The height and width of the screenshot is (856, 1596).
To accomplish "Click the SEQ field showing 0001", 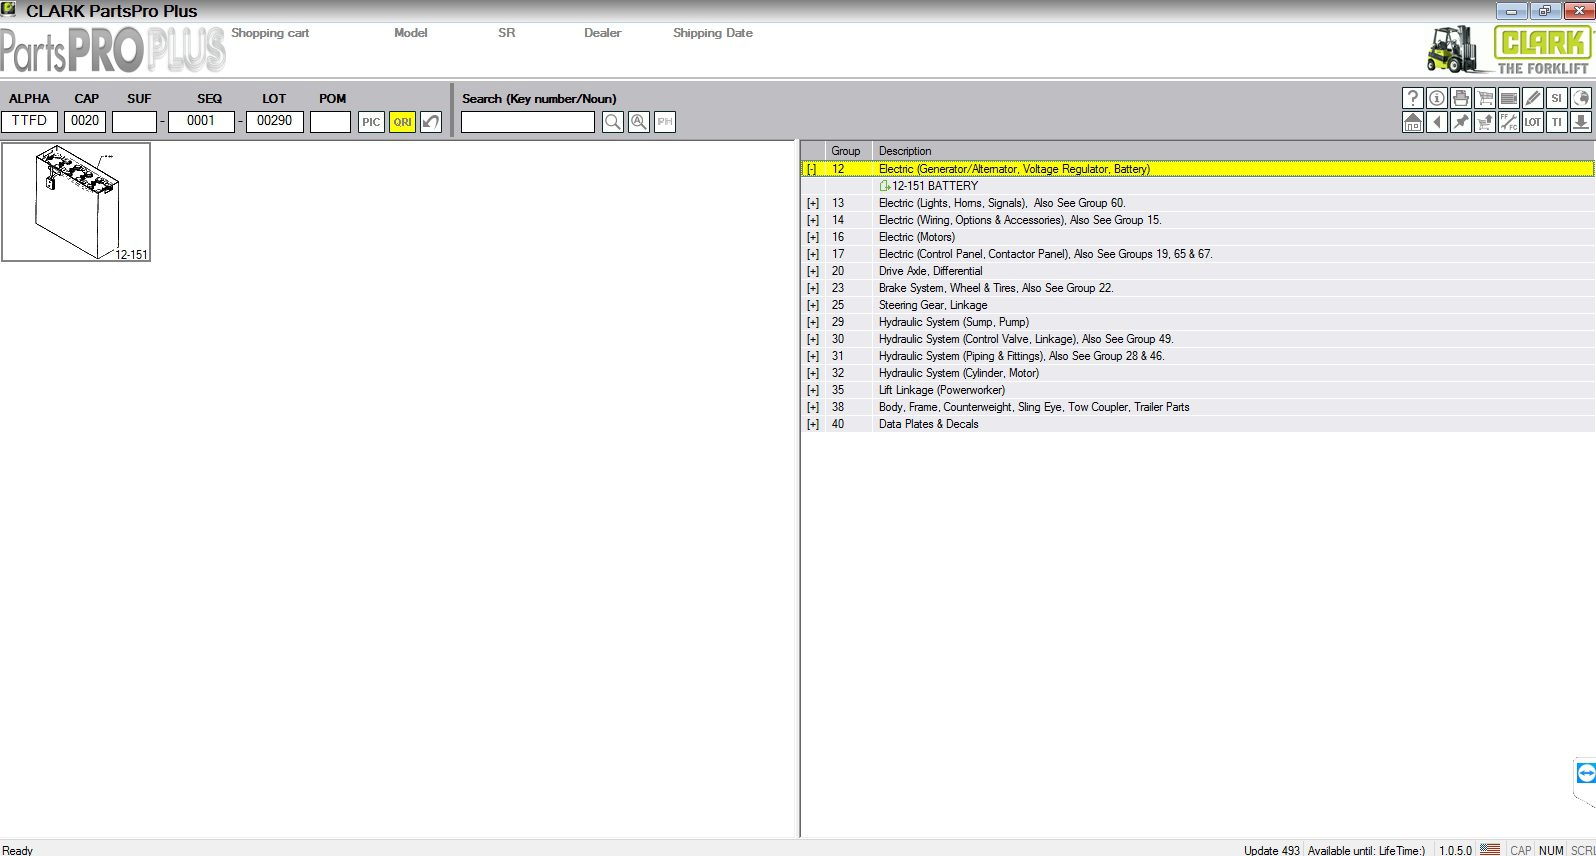I will [201, 121].
